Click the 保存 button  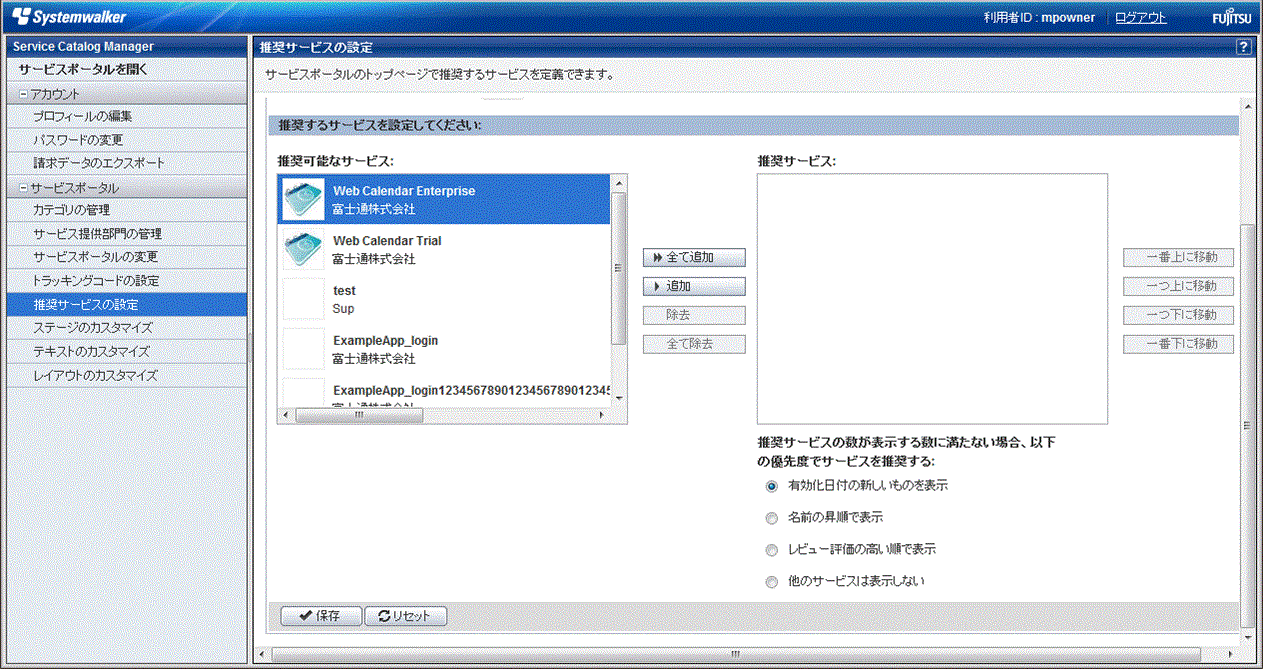click(x=320, y=616)
